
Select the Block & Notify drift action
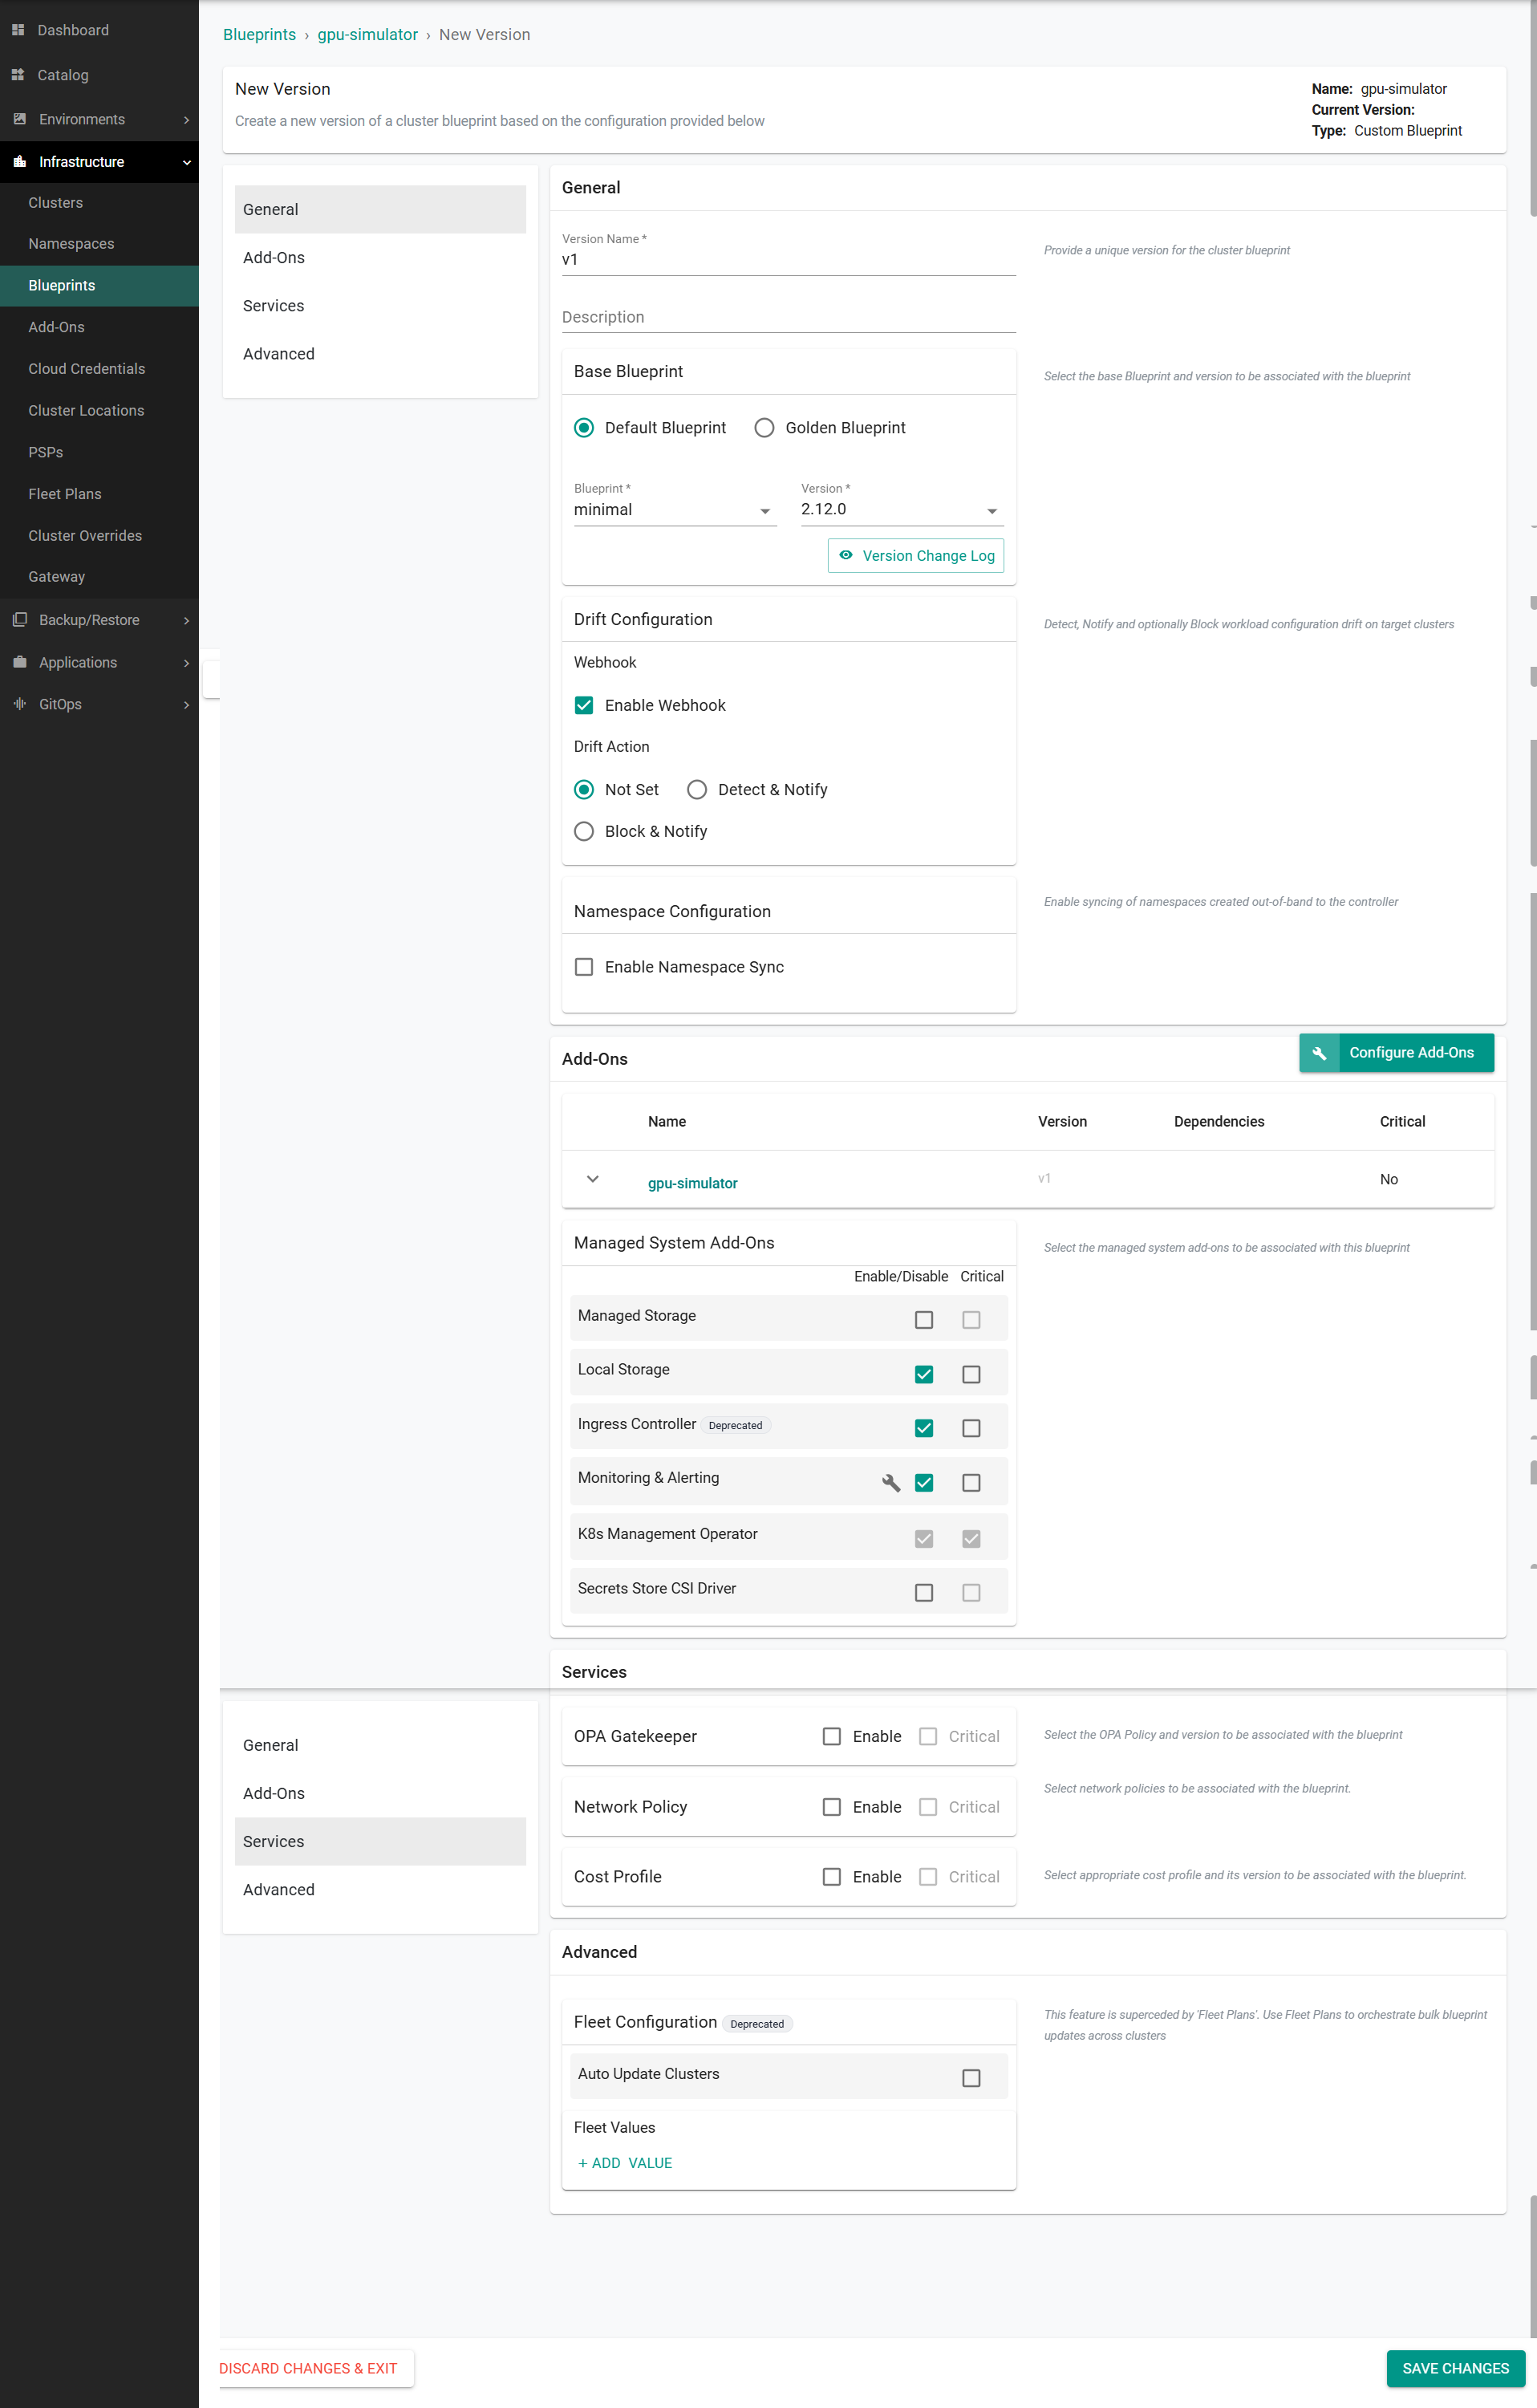click(584, 832)
